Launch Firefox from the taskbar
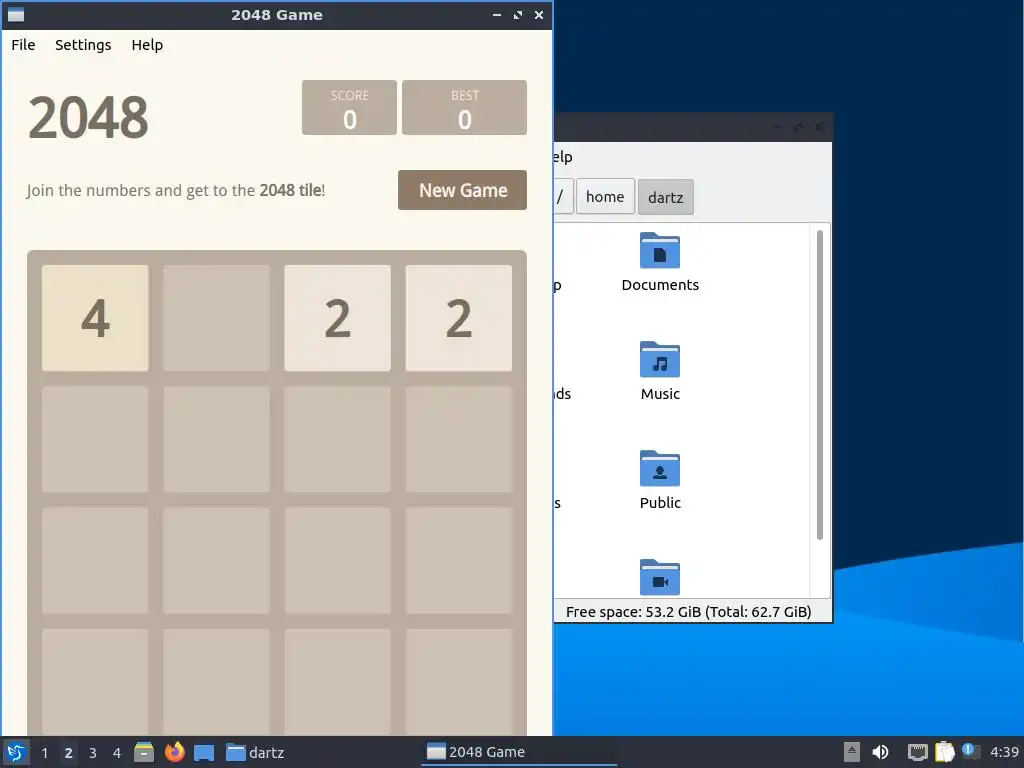The height and width of the screenshot is (768, 1024). pyautogui.click(x=174, y=752)
